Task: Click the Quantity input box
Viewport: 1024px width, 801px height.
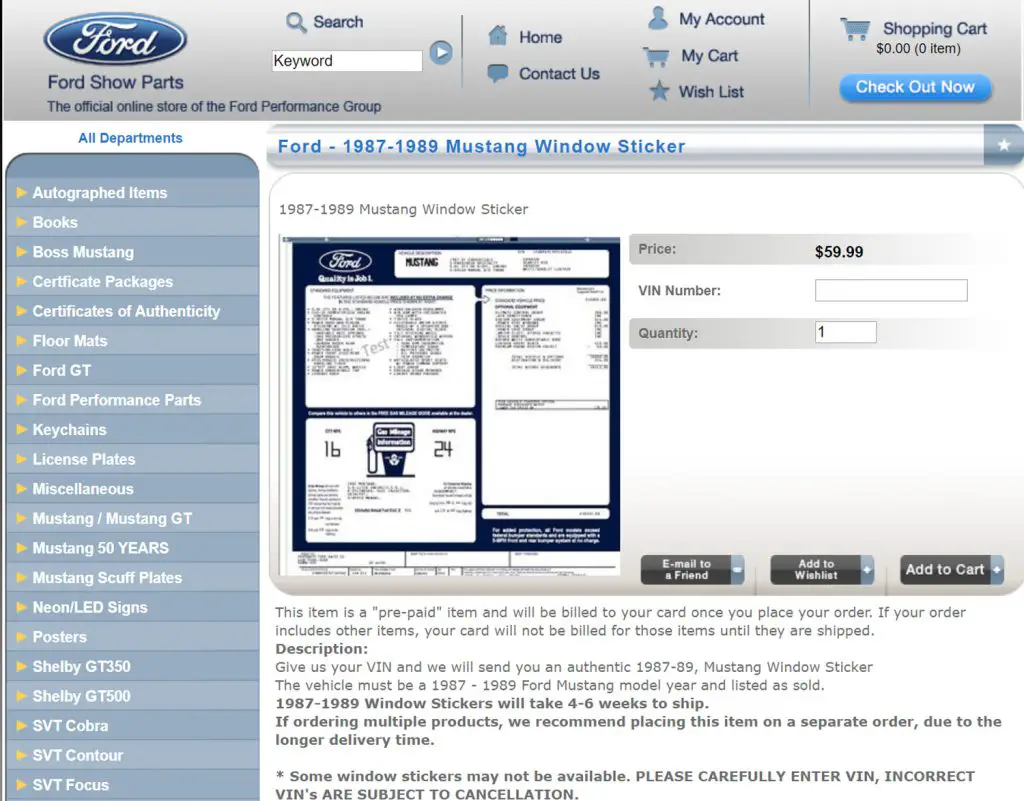Action: 846,332
